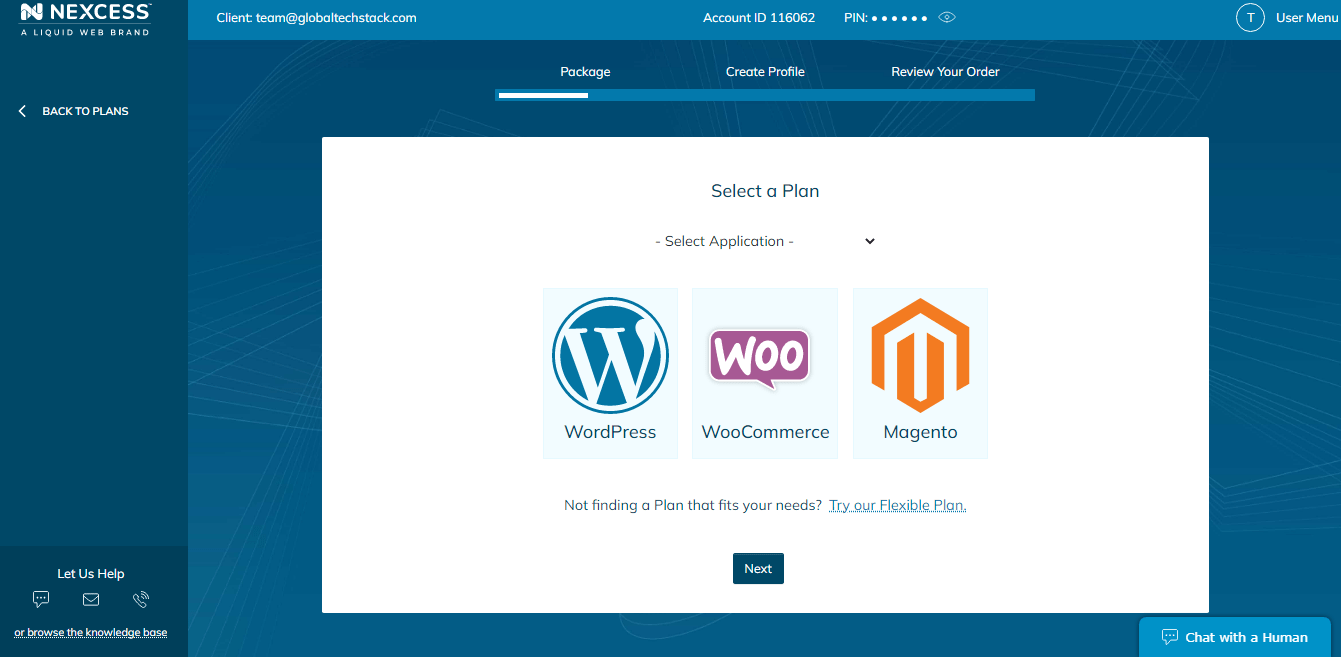This screenshot has height=657, width=1341.
Task: Select the WordPress plan card
Action: [x=610, y=373]
